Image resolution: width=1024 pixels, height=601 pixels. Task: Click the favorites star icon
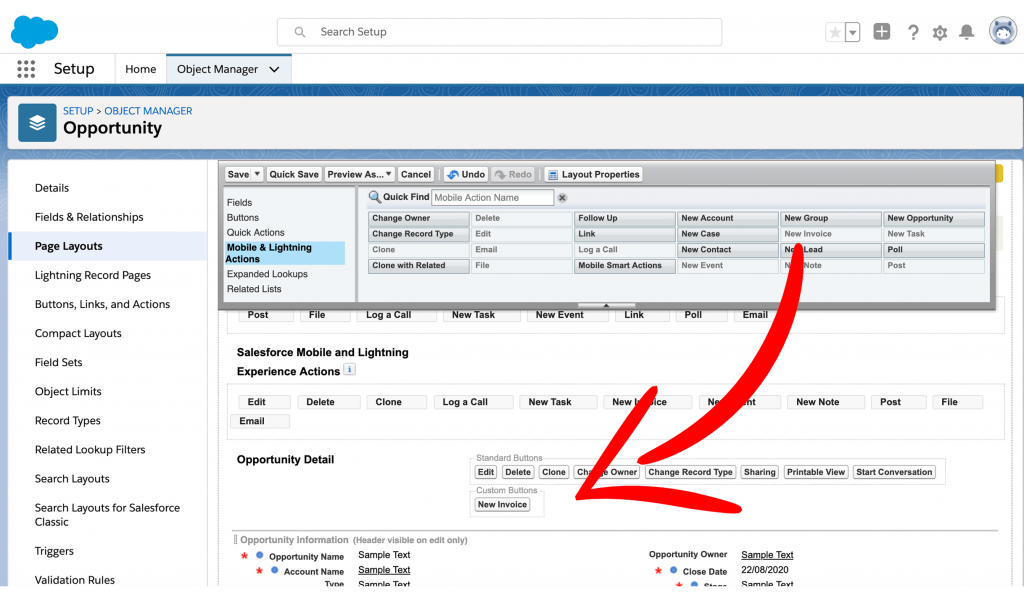(835, 32)
